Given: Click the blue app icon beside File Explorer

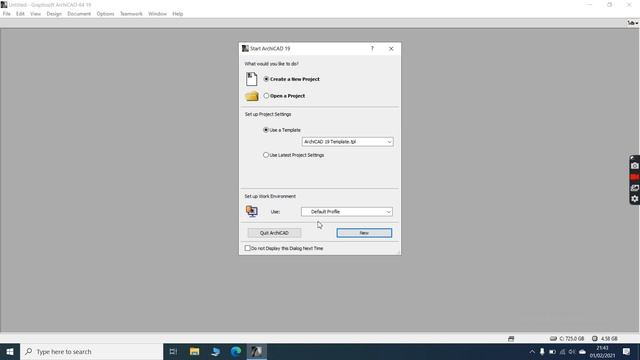Looking at the screenshot, I should pyautogui.click(x=216, y=351).
